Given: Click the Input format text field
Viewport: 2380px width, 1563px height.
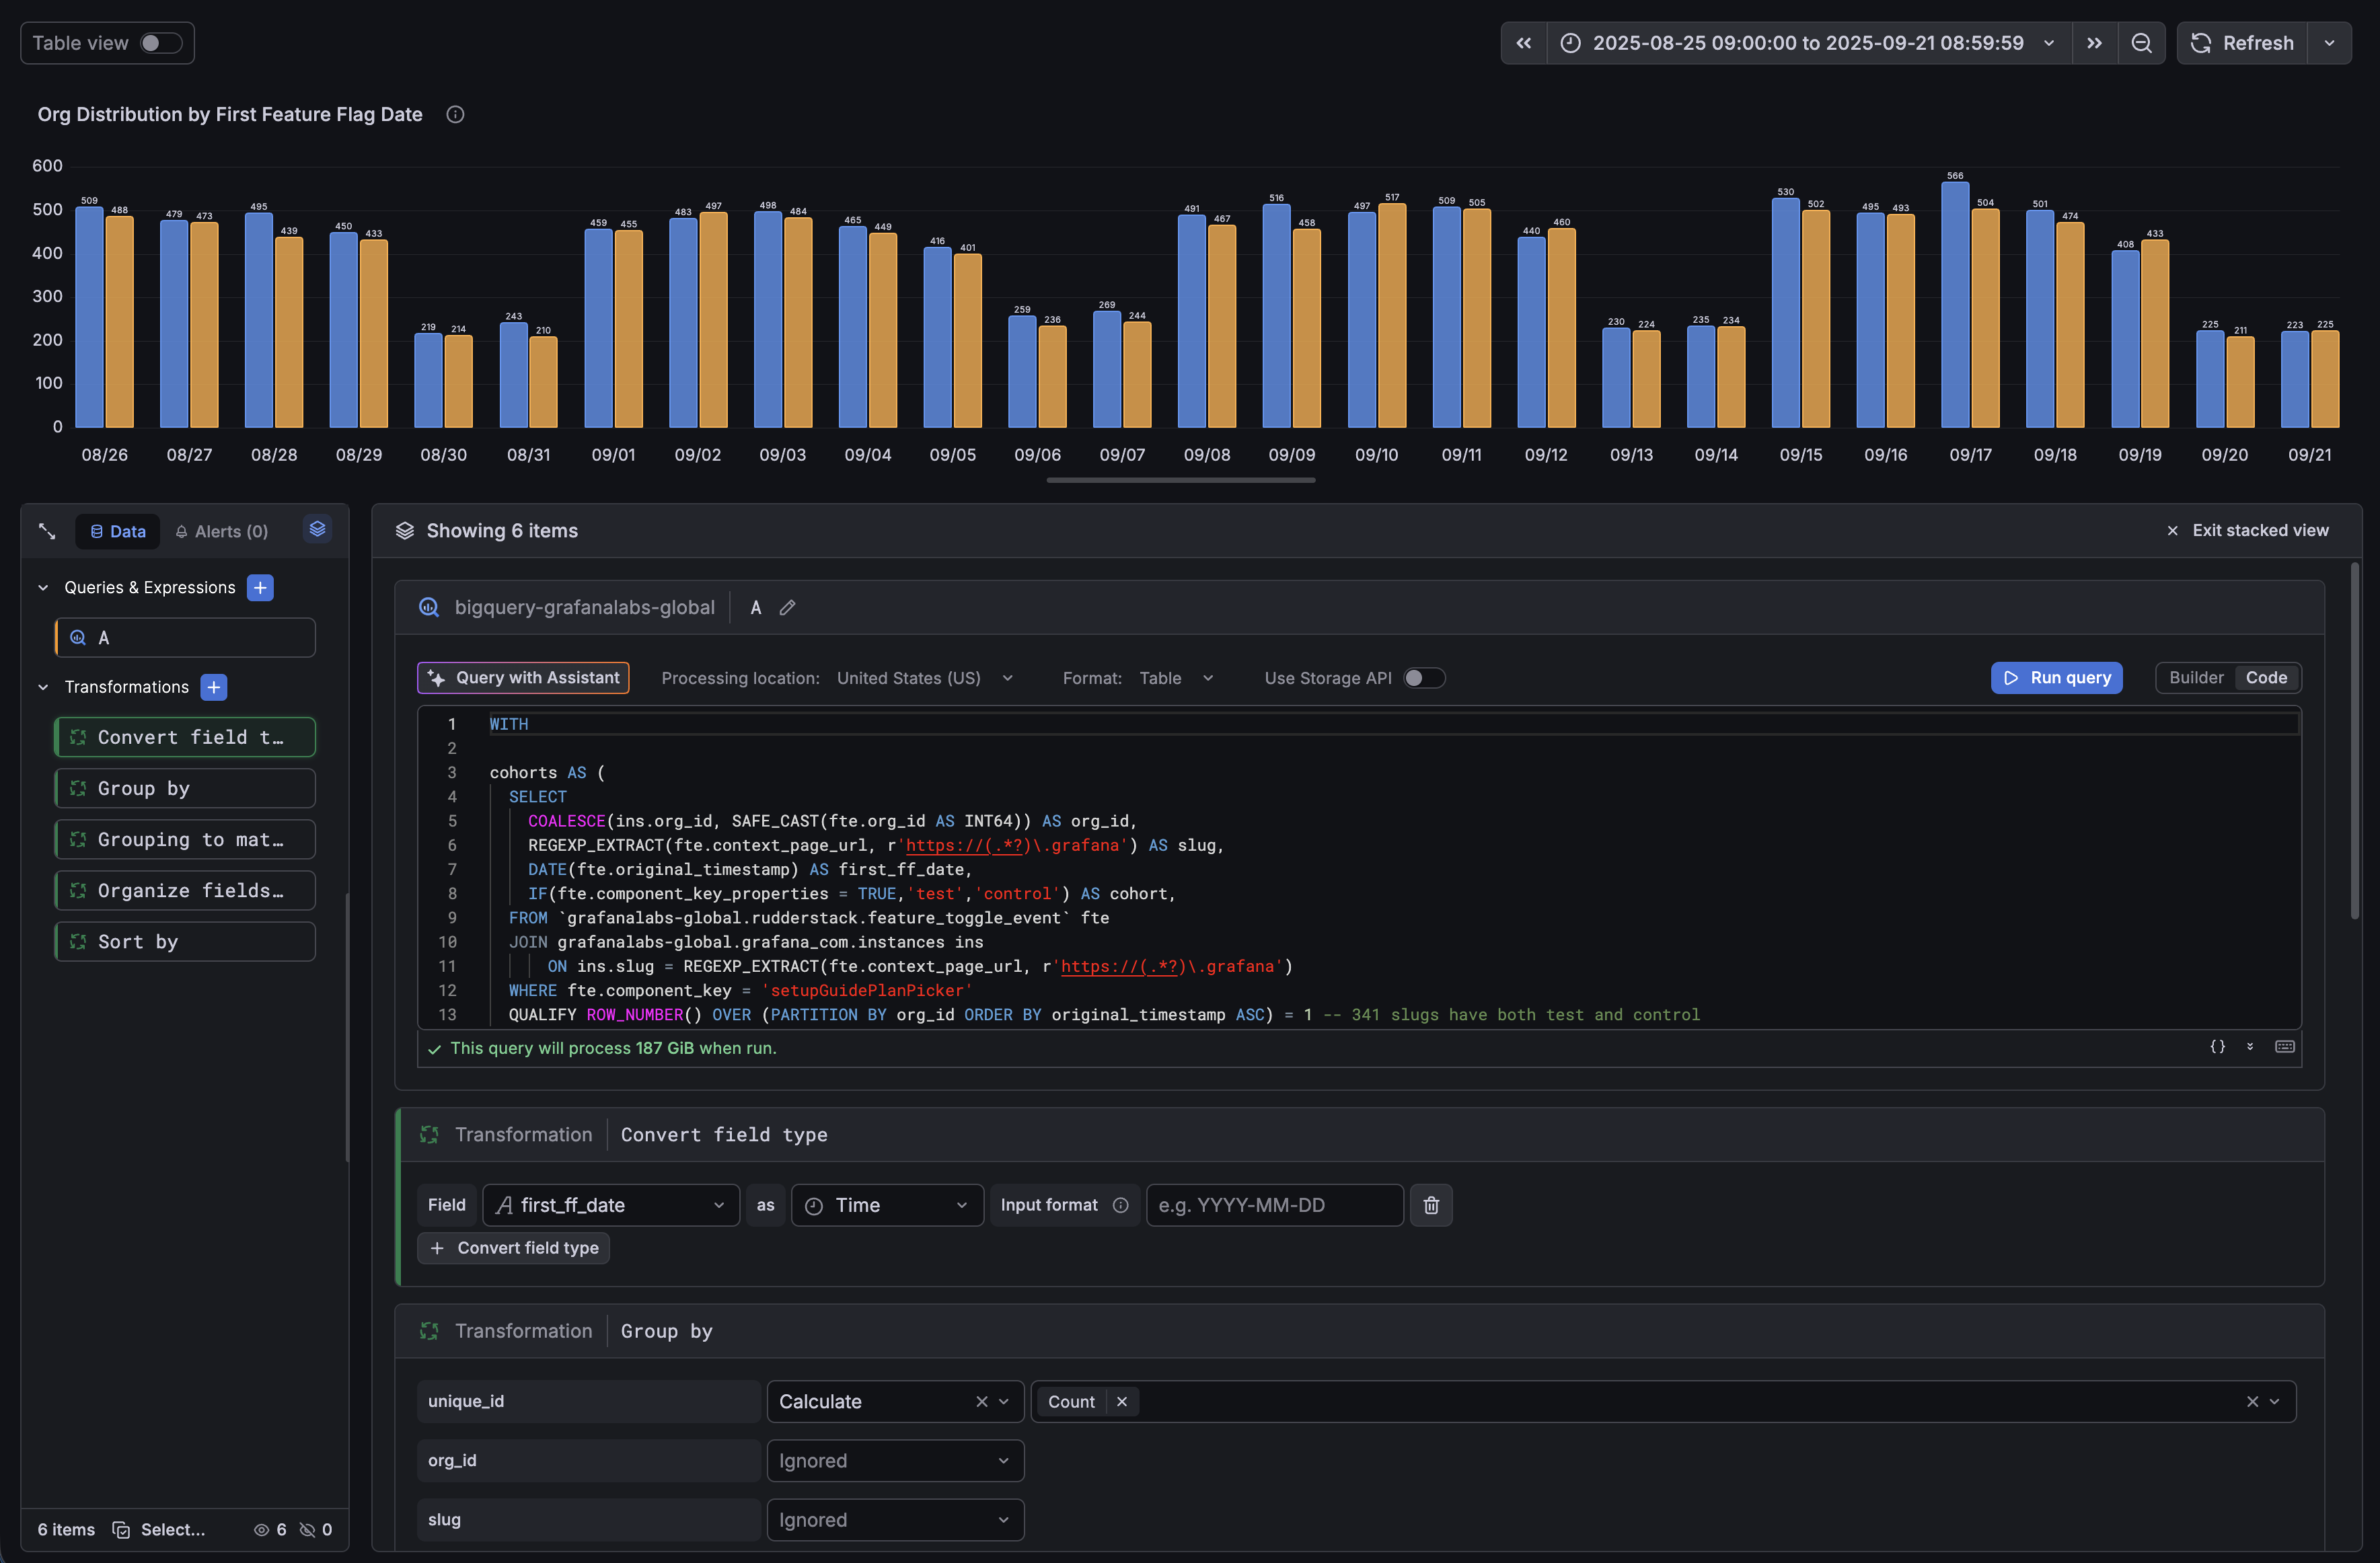Looking at the screenshot, I should pos(1274,1205).
